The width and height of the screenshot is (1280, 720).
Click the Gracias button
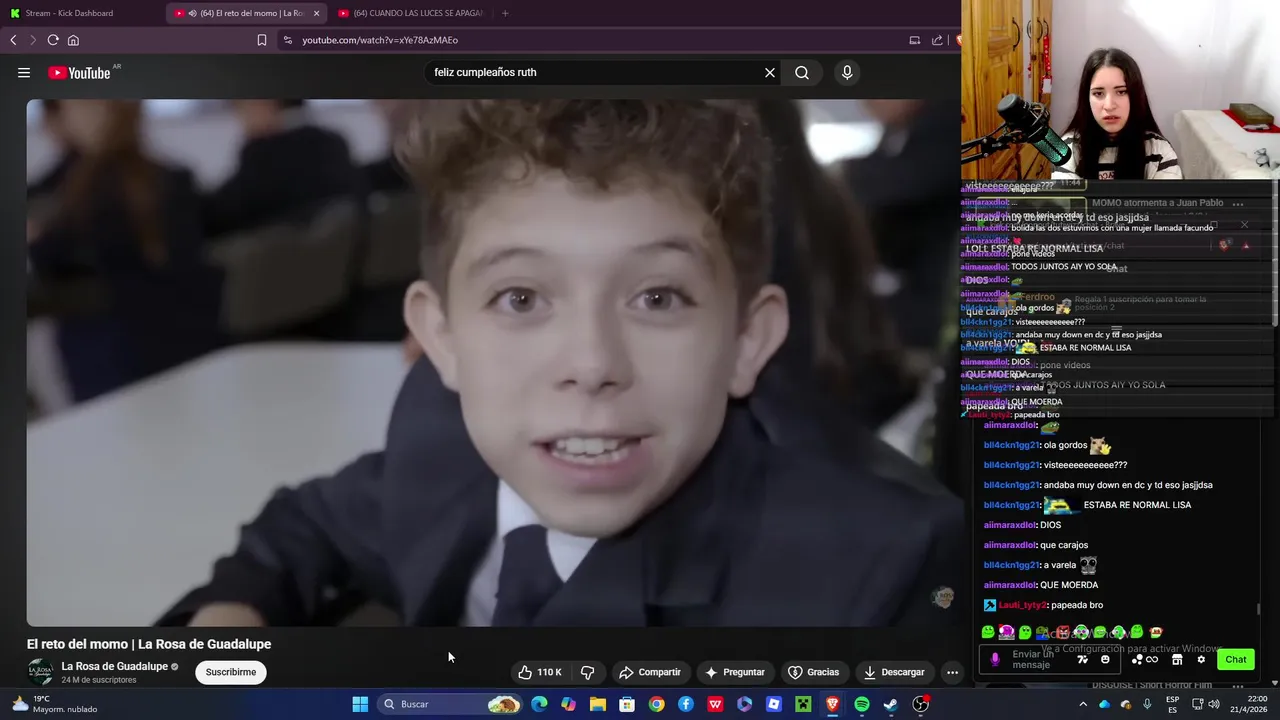click(x=814, y=672)
